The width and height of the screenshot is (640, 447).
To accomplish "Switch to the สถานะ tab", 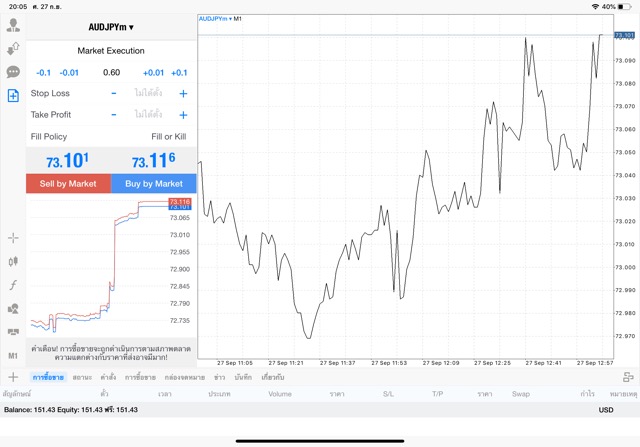I will click(x=82, y=377).
